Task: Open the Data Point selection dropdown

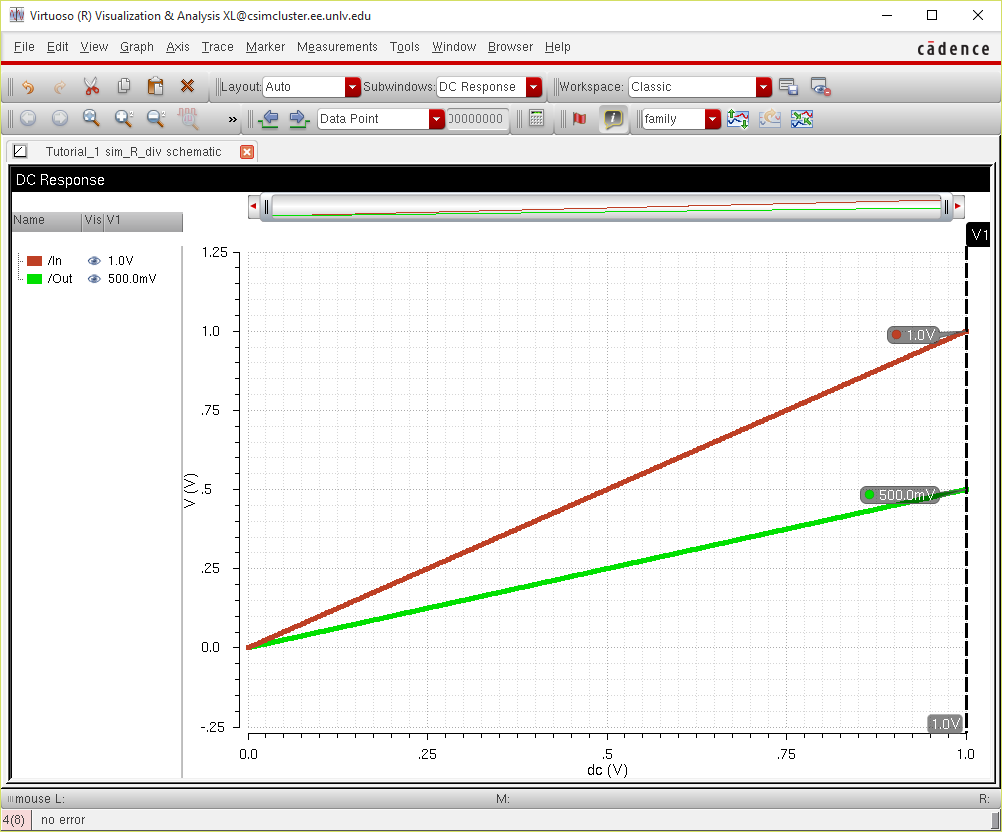Action: [435, 119]
